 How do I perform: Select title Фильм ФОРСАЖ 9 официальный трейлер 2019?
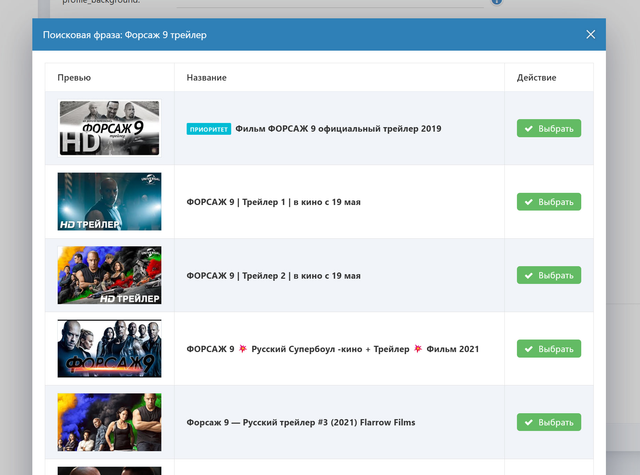tap(338, 129)
